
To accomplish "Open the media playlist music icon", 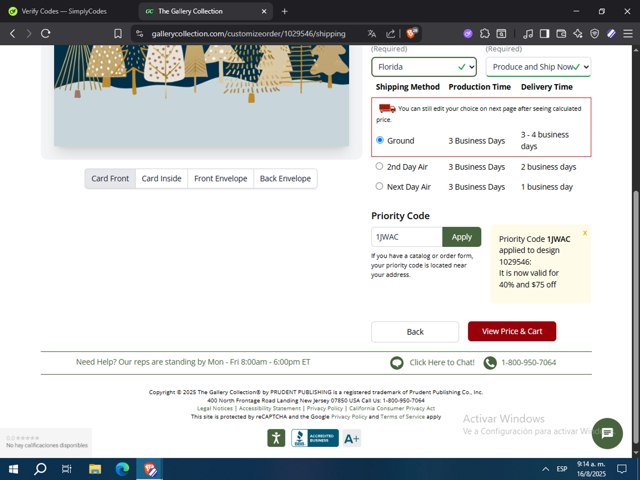I will pyautogui.click(x=528, y=33).
